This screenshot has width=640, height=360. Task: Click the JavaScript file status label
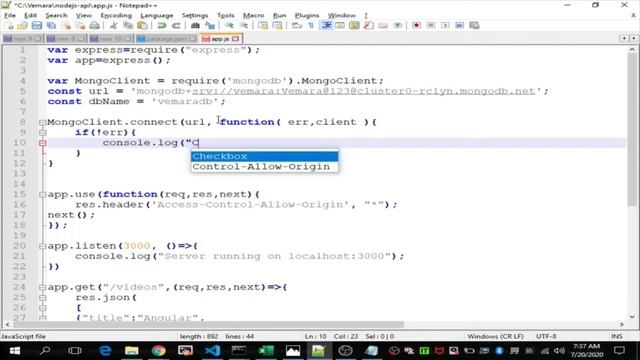point(24,336)
